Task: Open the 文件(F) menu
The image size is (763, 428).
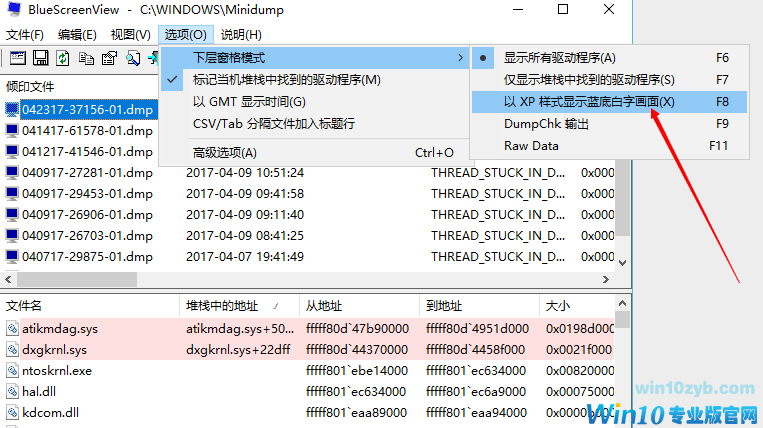Action: [x=25, y=35]
